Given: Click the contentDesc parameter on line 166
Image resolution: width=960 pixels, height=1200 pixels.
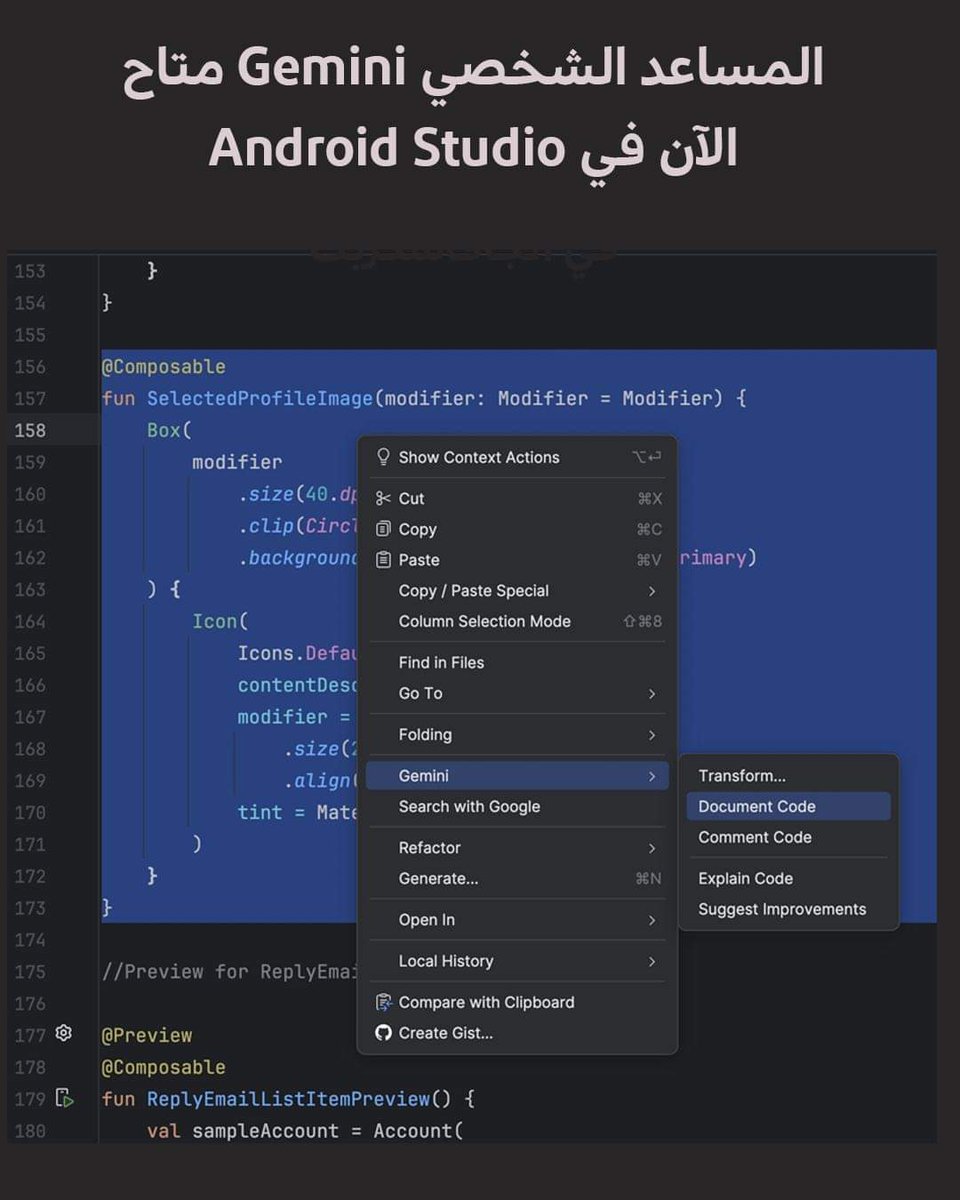Looking at the screenshot, I should [298, 685].
